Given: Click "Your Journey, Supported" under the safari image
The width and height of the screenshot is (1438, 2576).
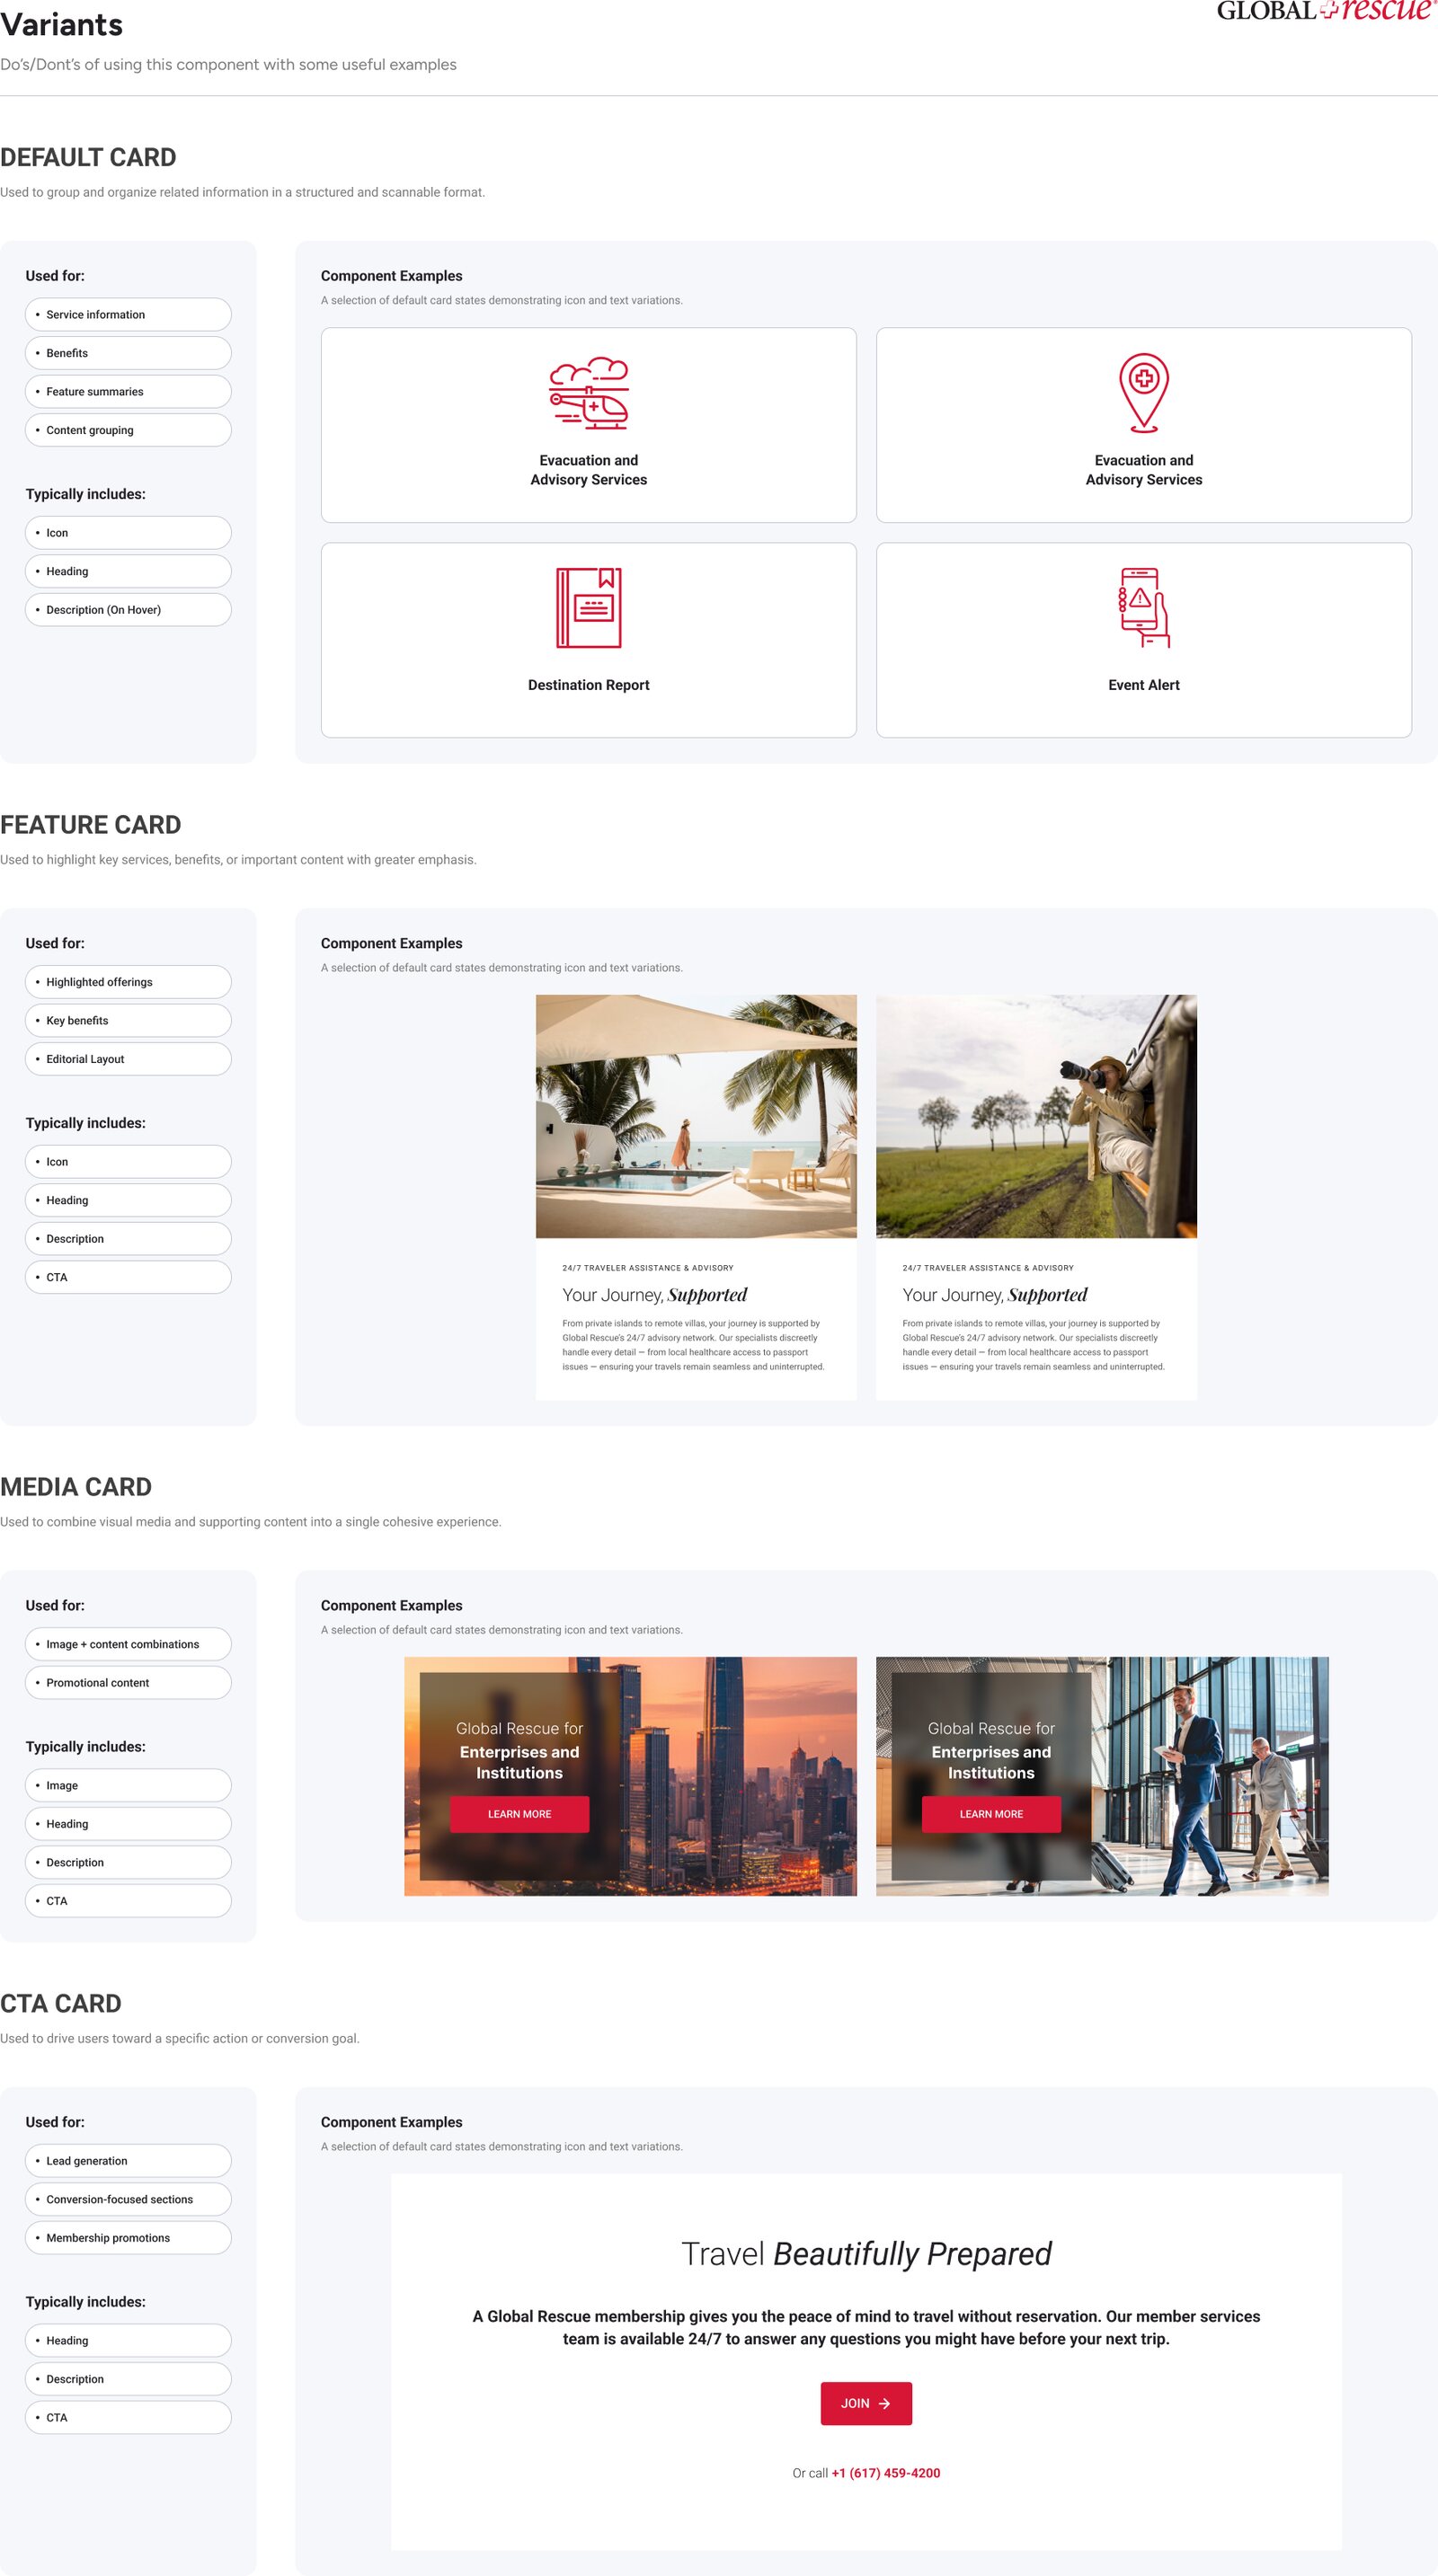Looking at the screenshot, I should click(994, 1295).
